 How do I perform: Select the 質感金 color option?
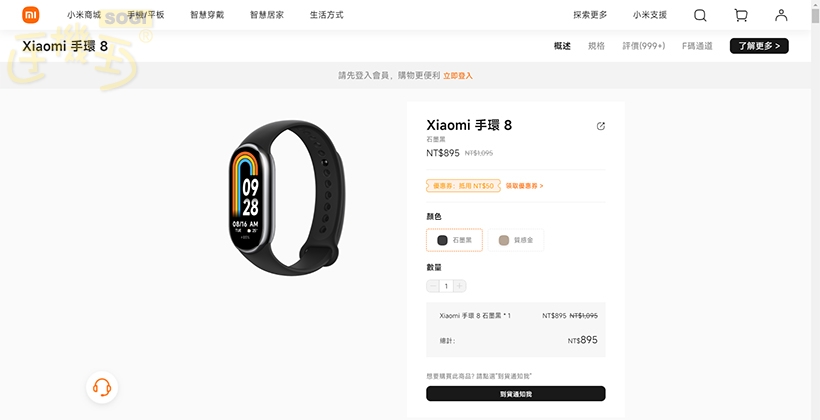(x=516, y=240)
